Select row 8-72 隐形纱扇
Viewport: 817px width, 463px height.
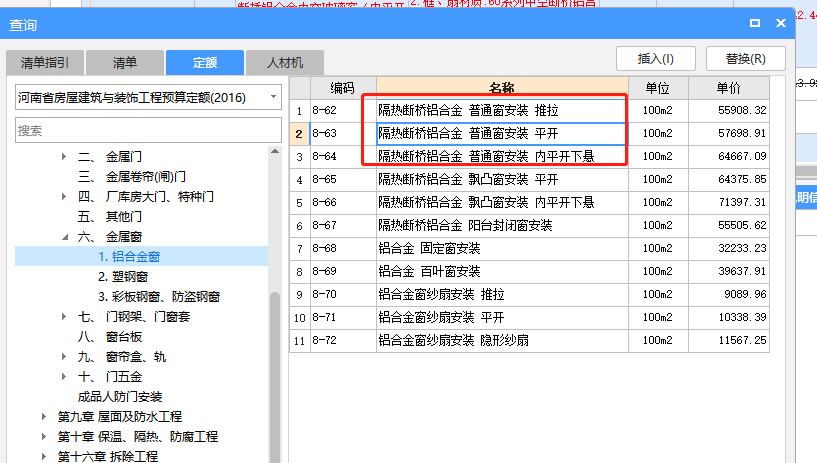529,340
